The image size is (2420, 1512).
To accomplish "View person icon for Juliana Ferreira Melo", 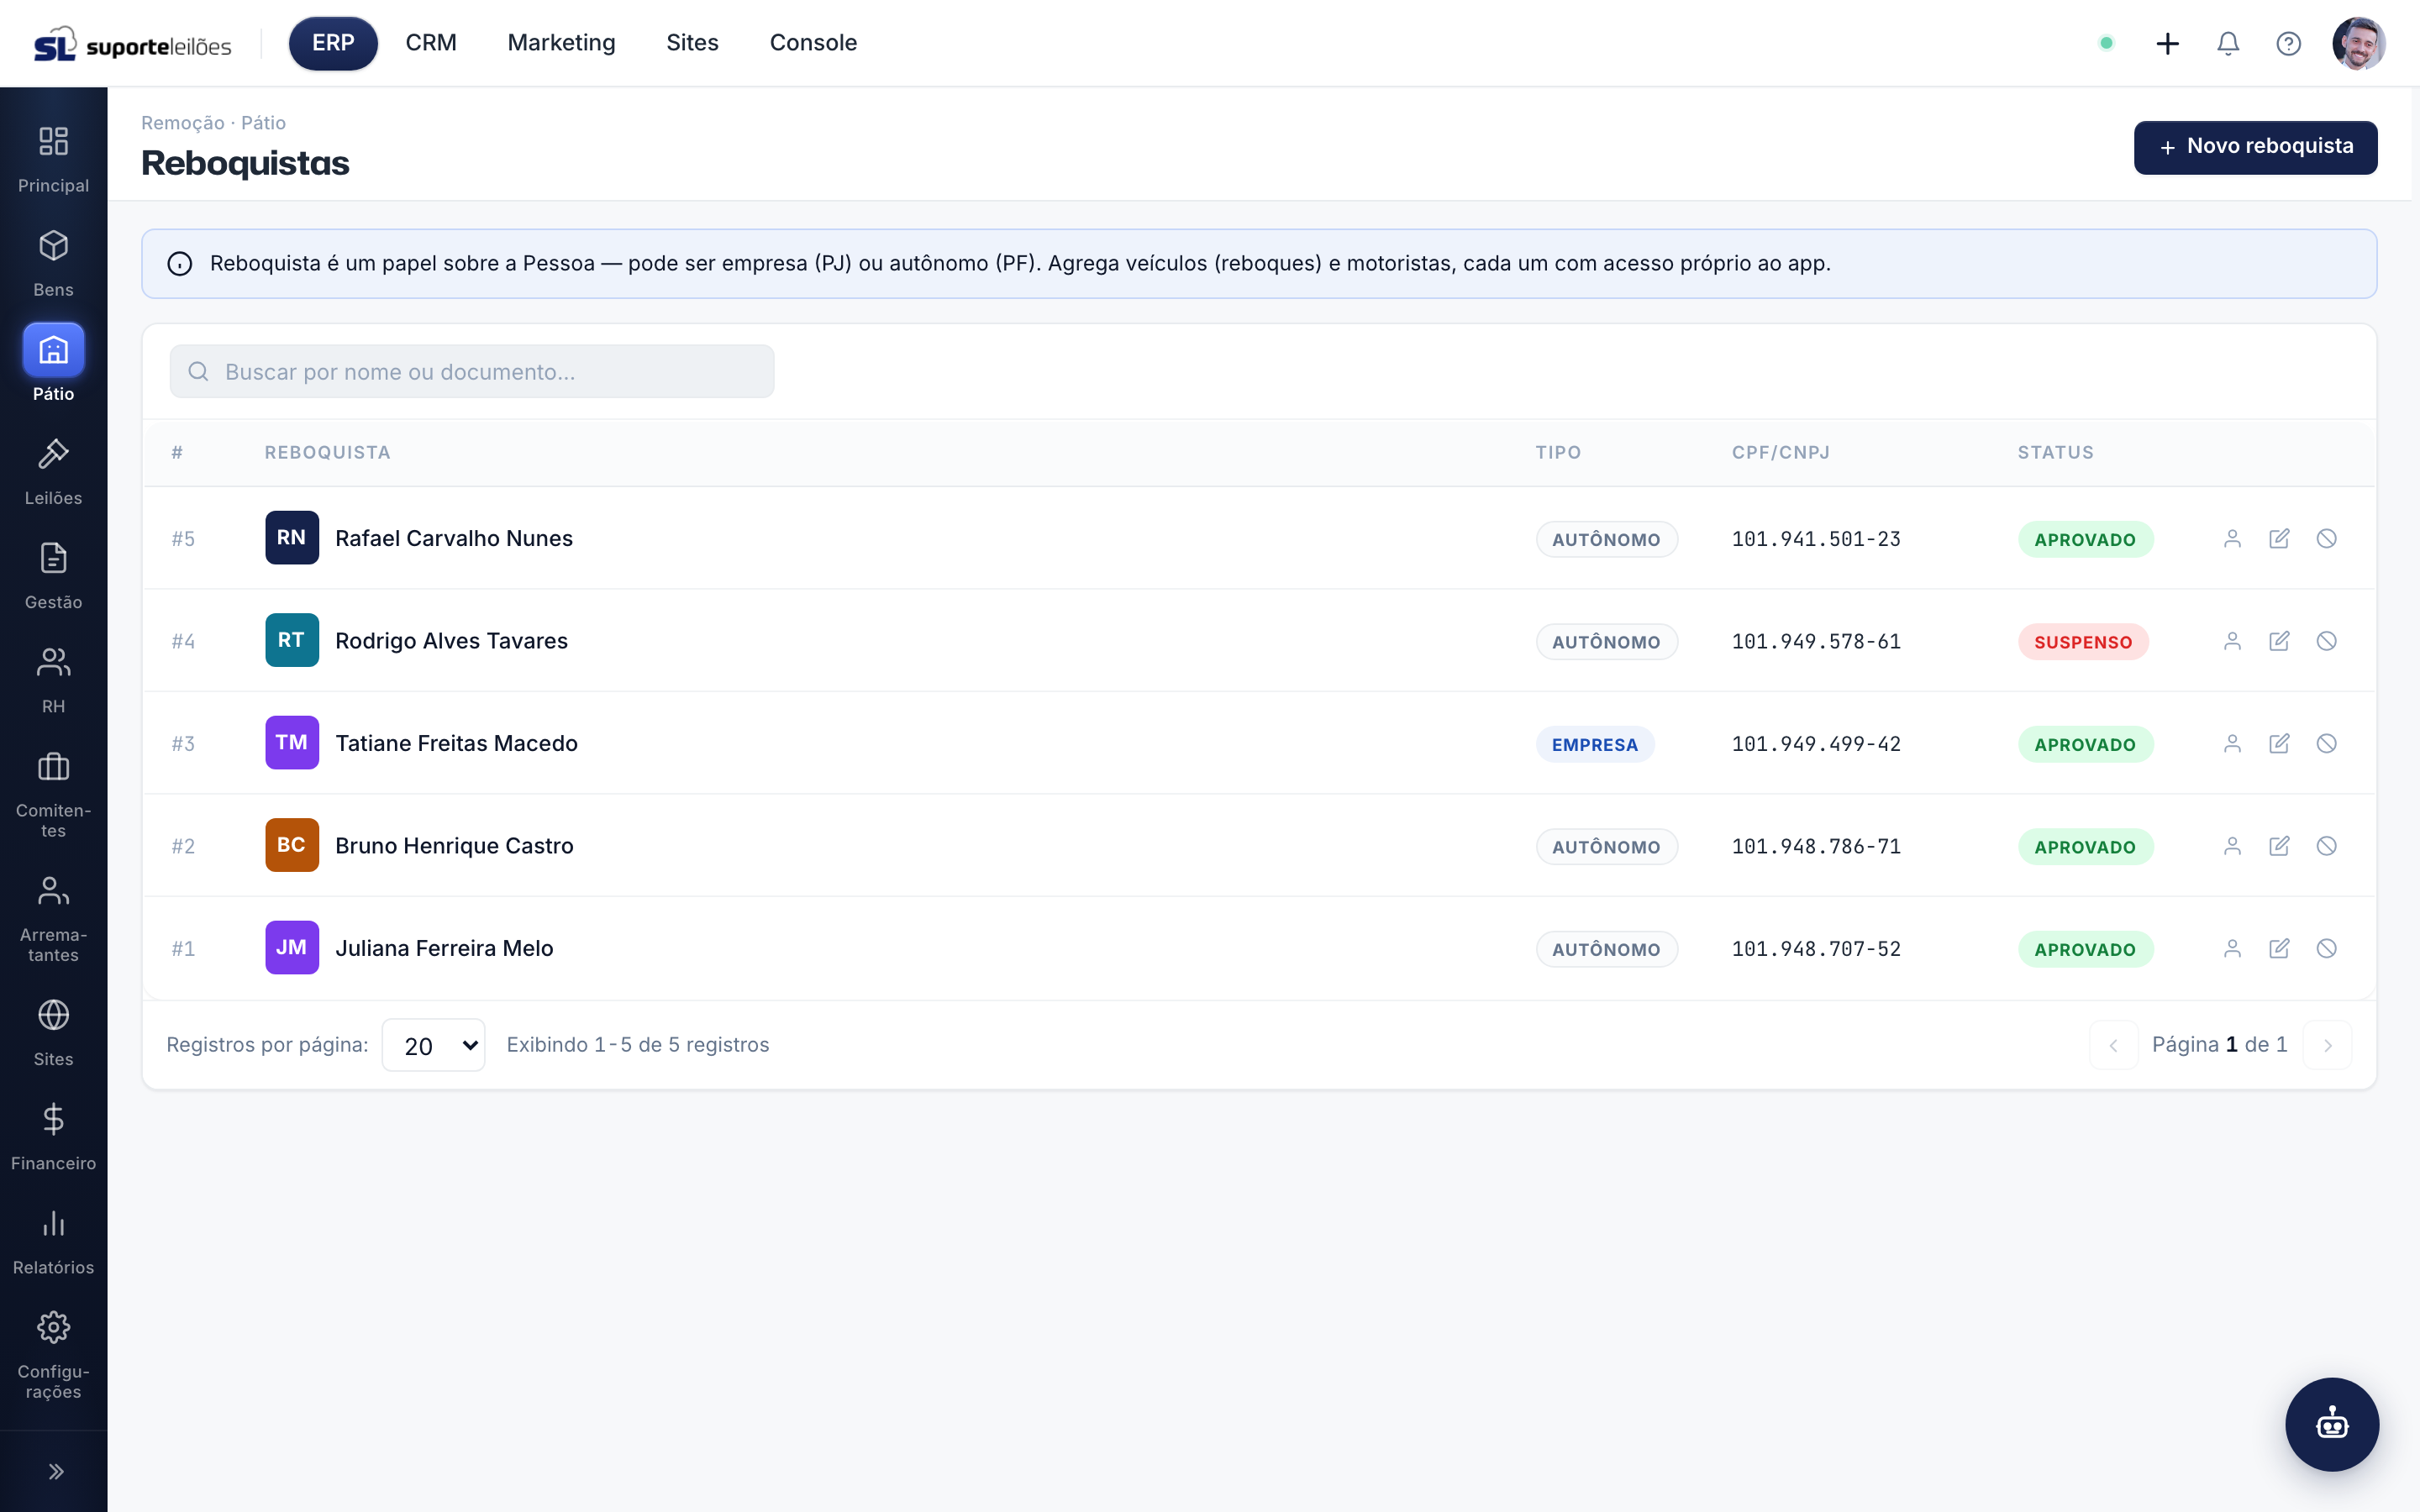I will 2232,949.
